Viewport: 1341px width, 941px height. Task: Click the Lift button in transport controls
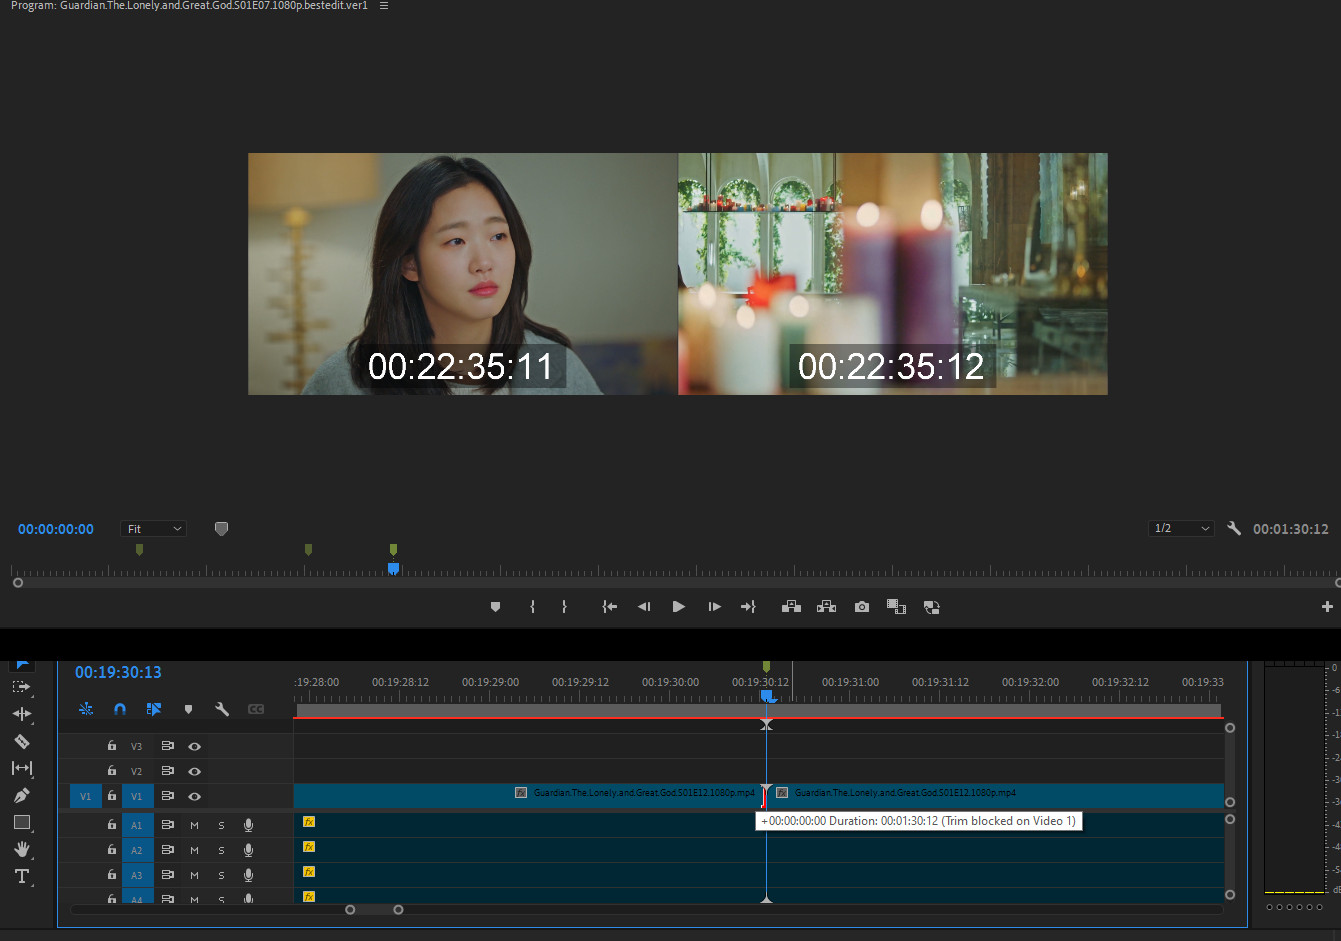click(x=791, y=607)
